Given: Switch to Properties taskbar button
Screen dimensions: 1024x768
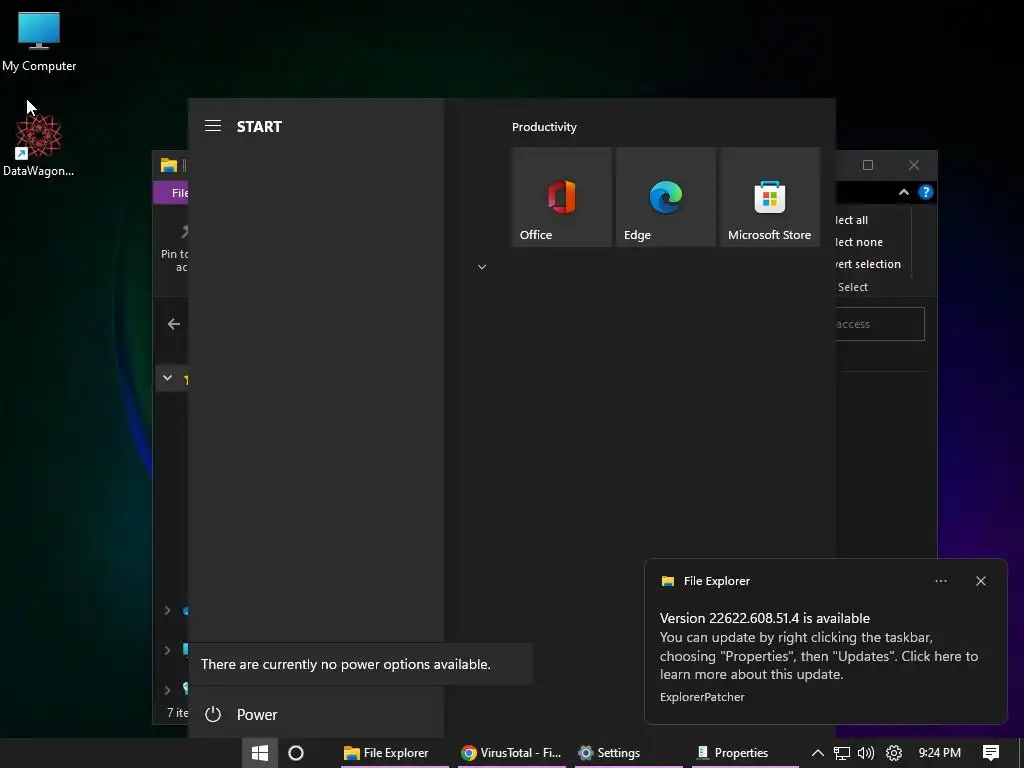Looking at the screenshot, I should (746, 753).
